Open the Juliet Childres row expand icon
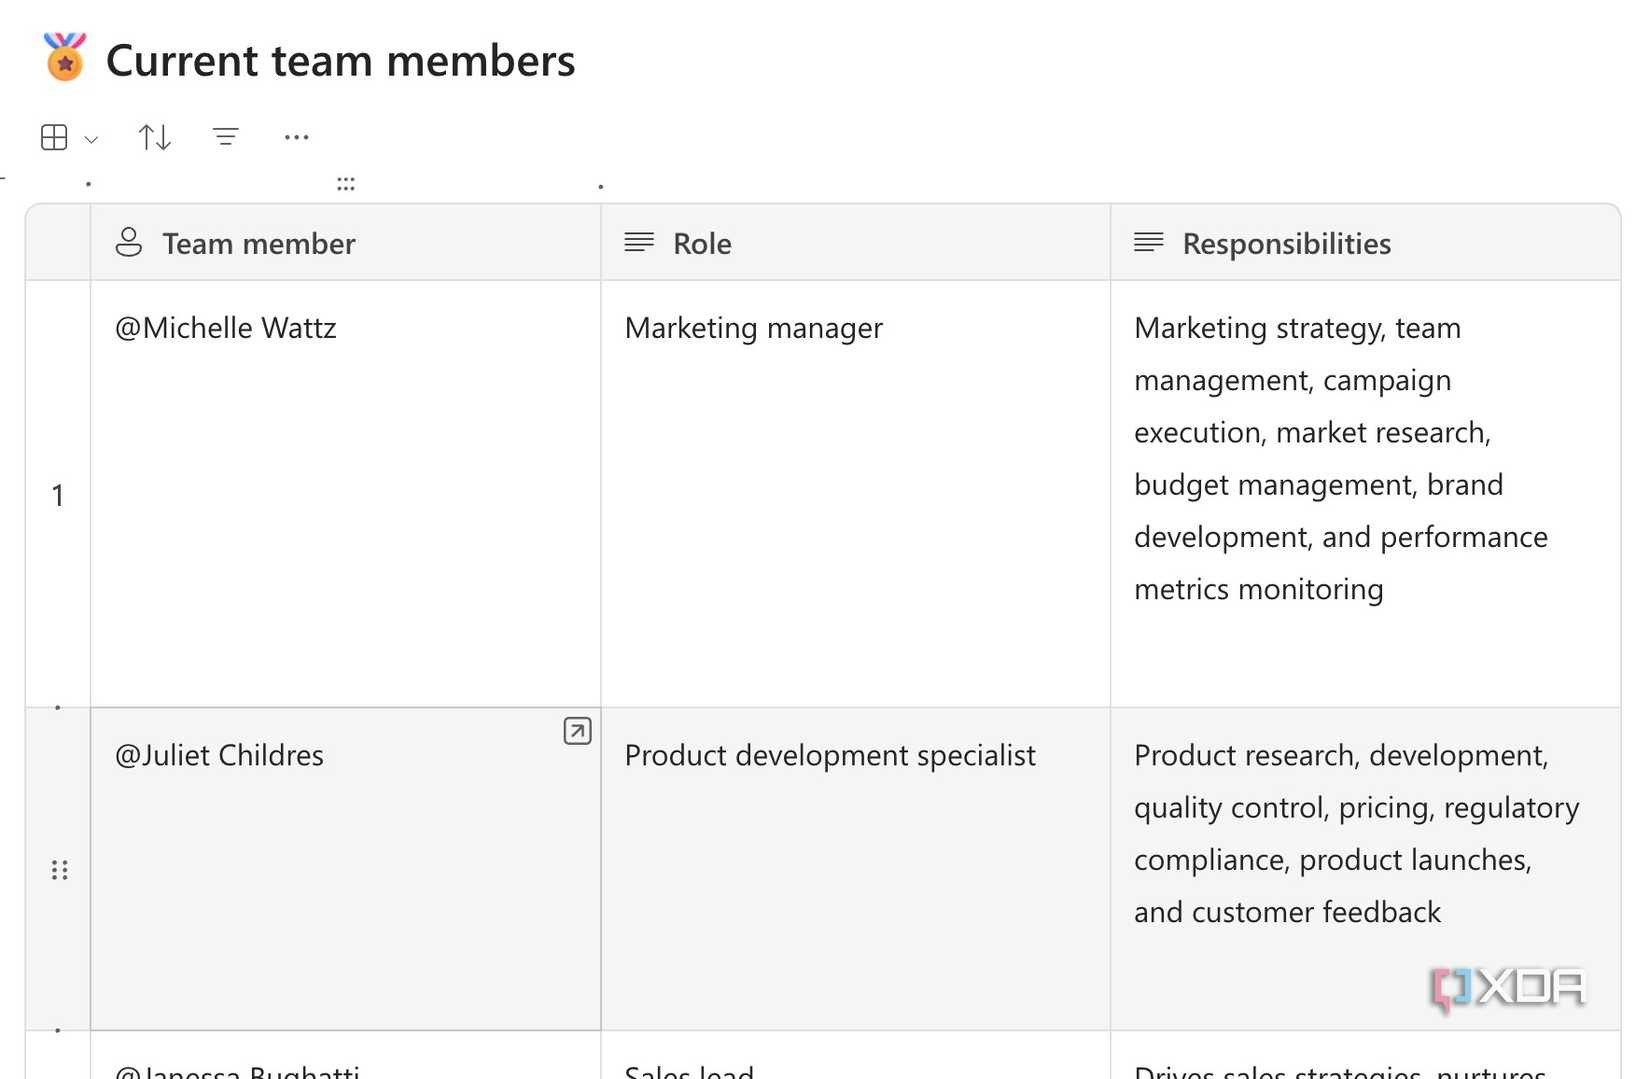Screen dimensions: 1650x1079 tap(577, 731)
